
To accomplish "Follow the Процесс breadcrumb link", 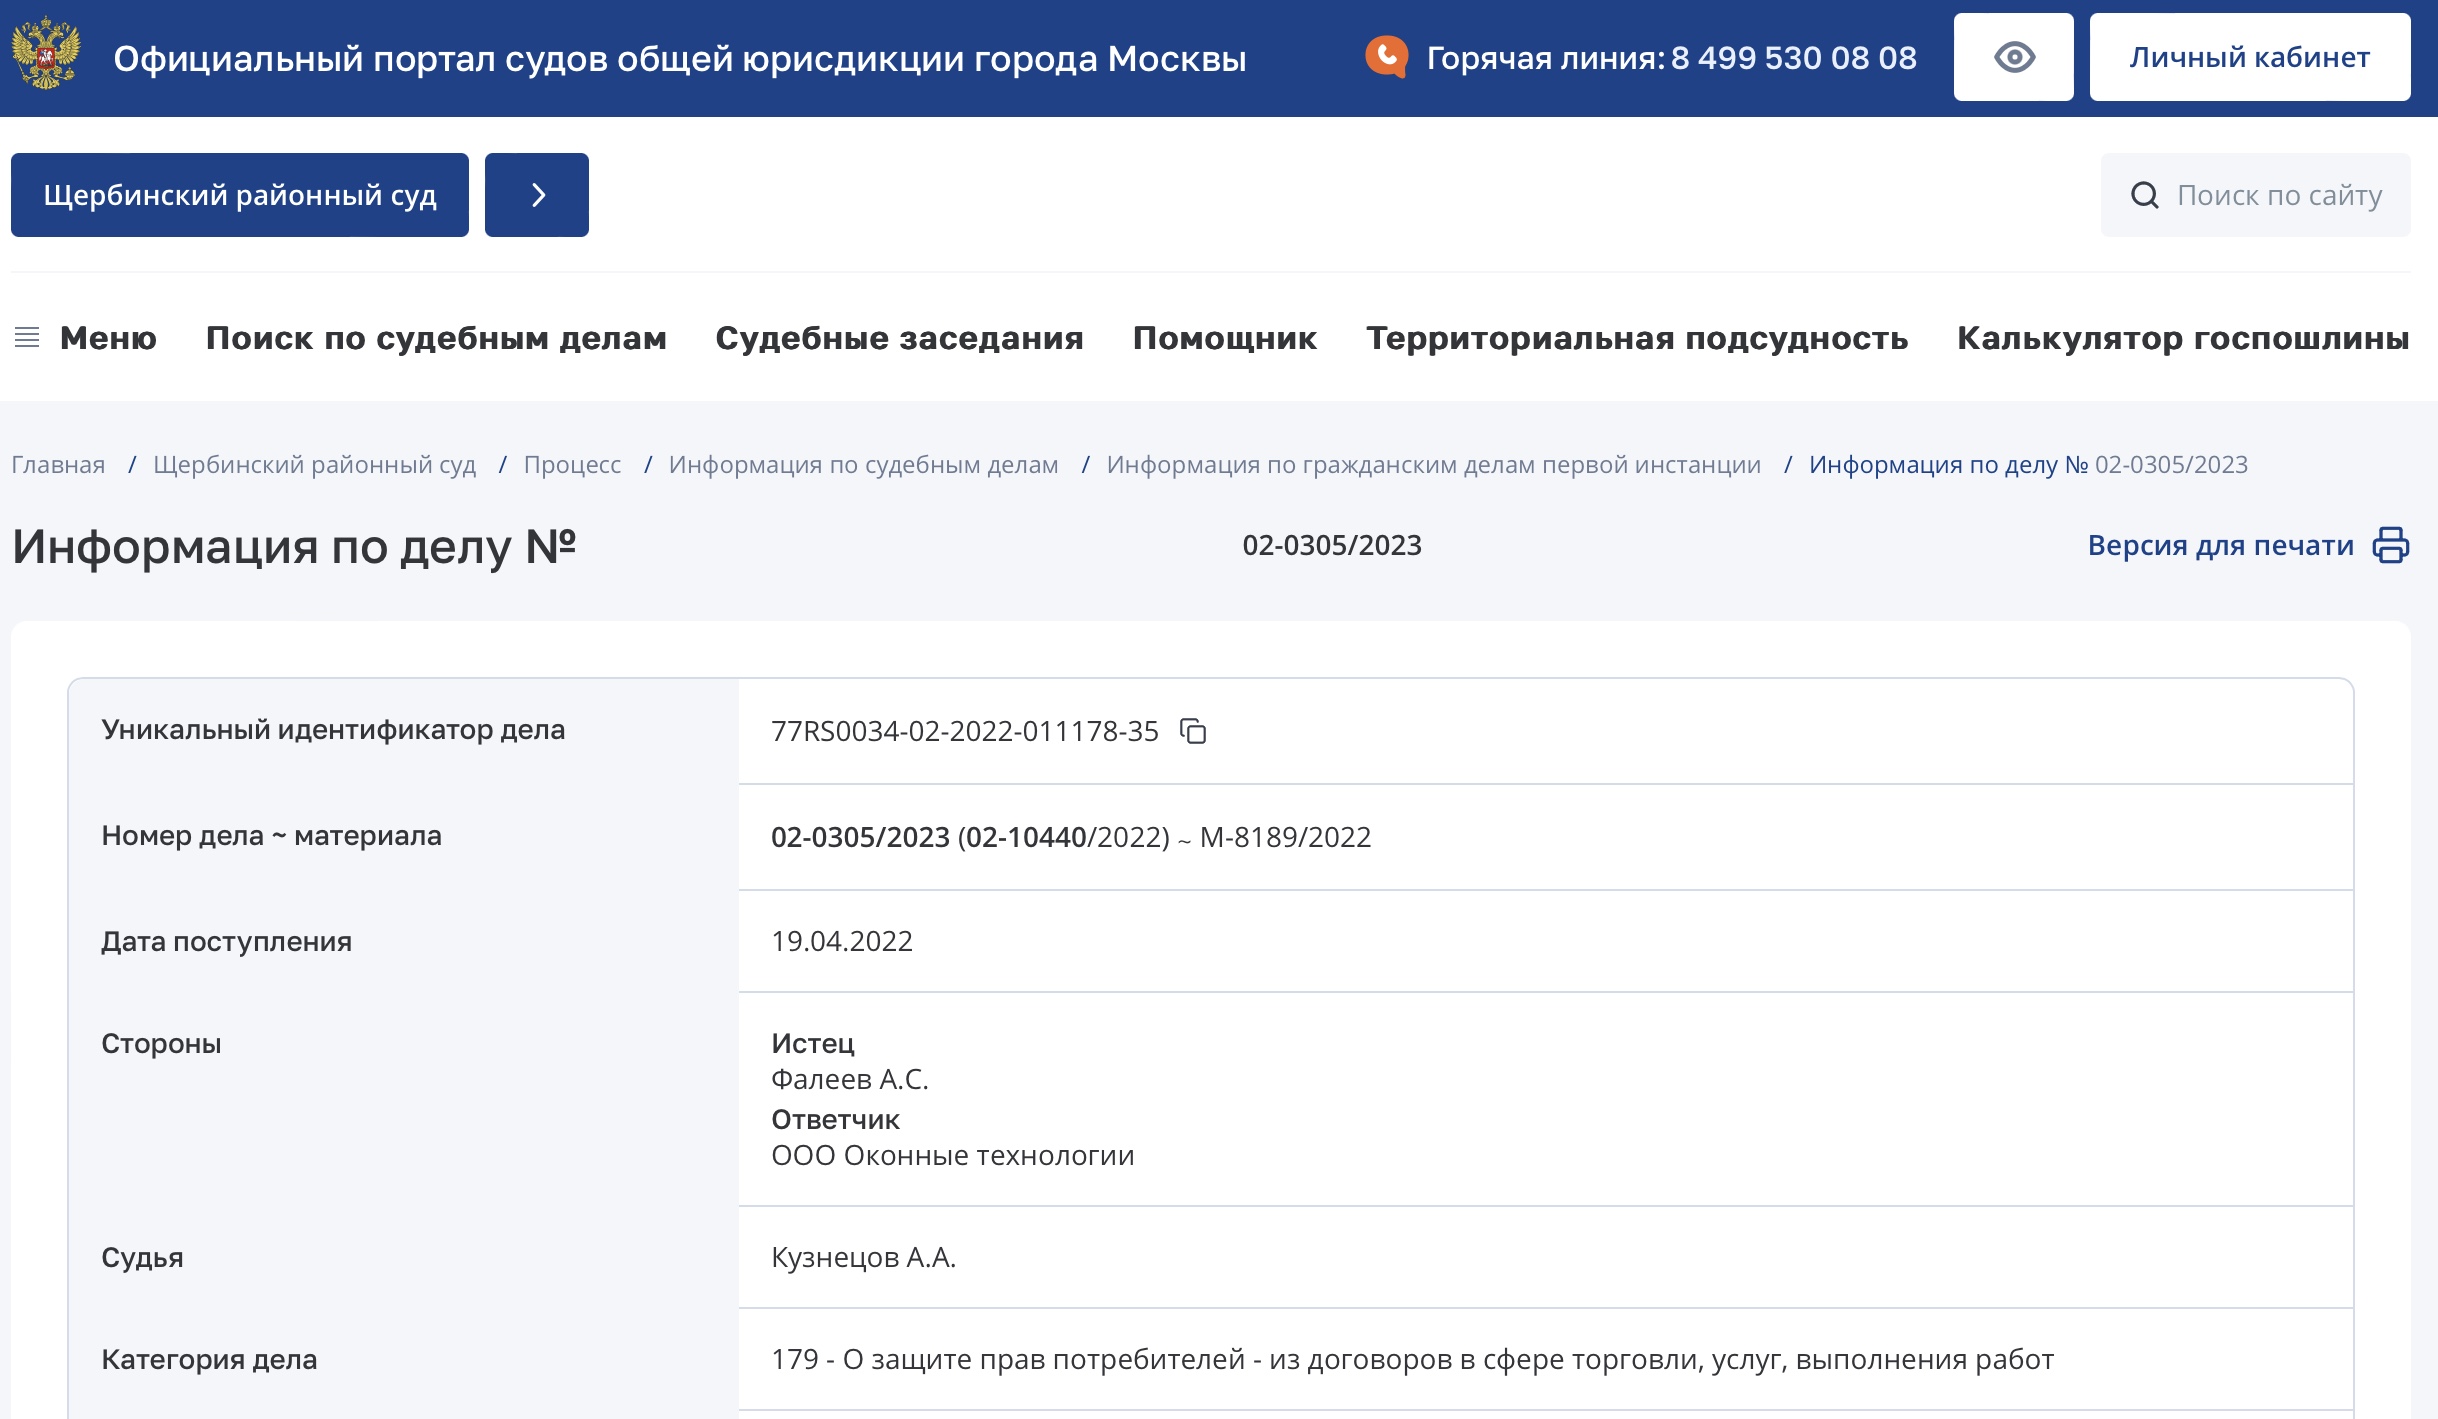I will [572, 465].
